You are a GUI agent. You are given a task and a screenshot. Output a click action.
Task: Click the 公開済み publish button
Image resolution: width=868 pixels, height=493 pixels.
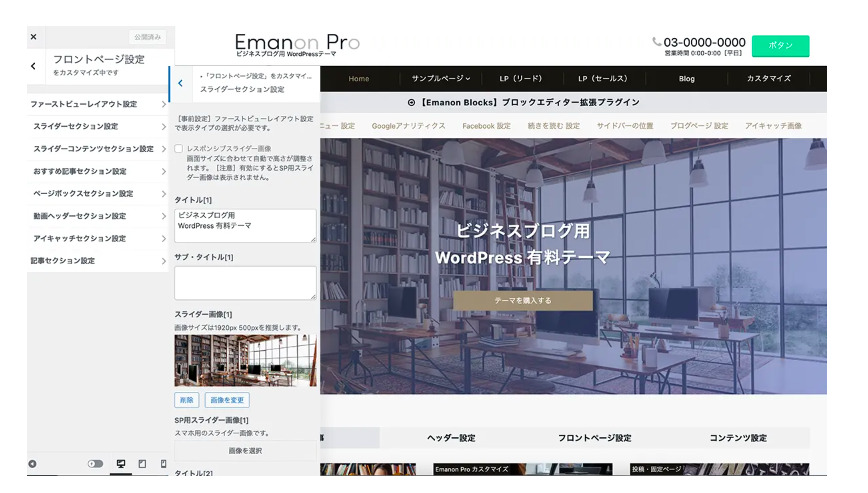[147, 37]
